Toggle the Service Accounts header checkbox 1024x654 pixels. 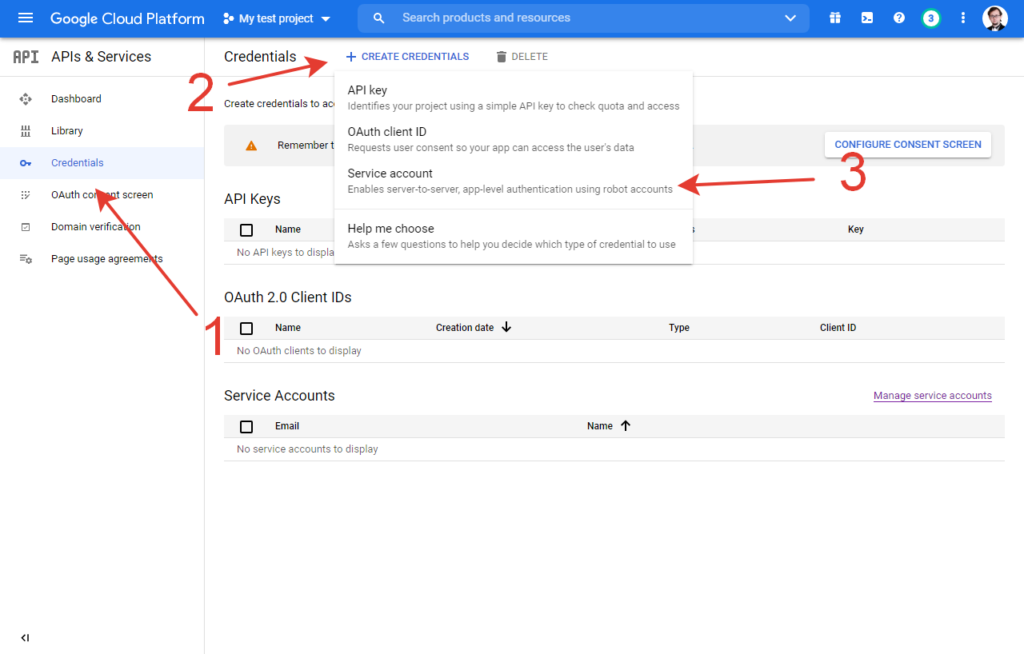(x=247, y=426)
